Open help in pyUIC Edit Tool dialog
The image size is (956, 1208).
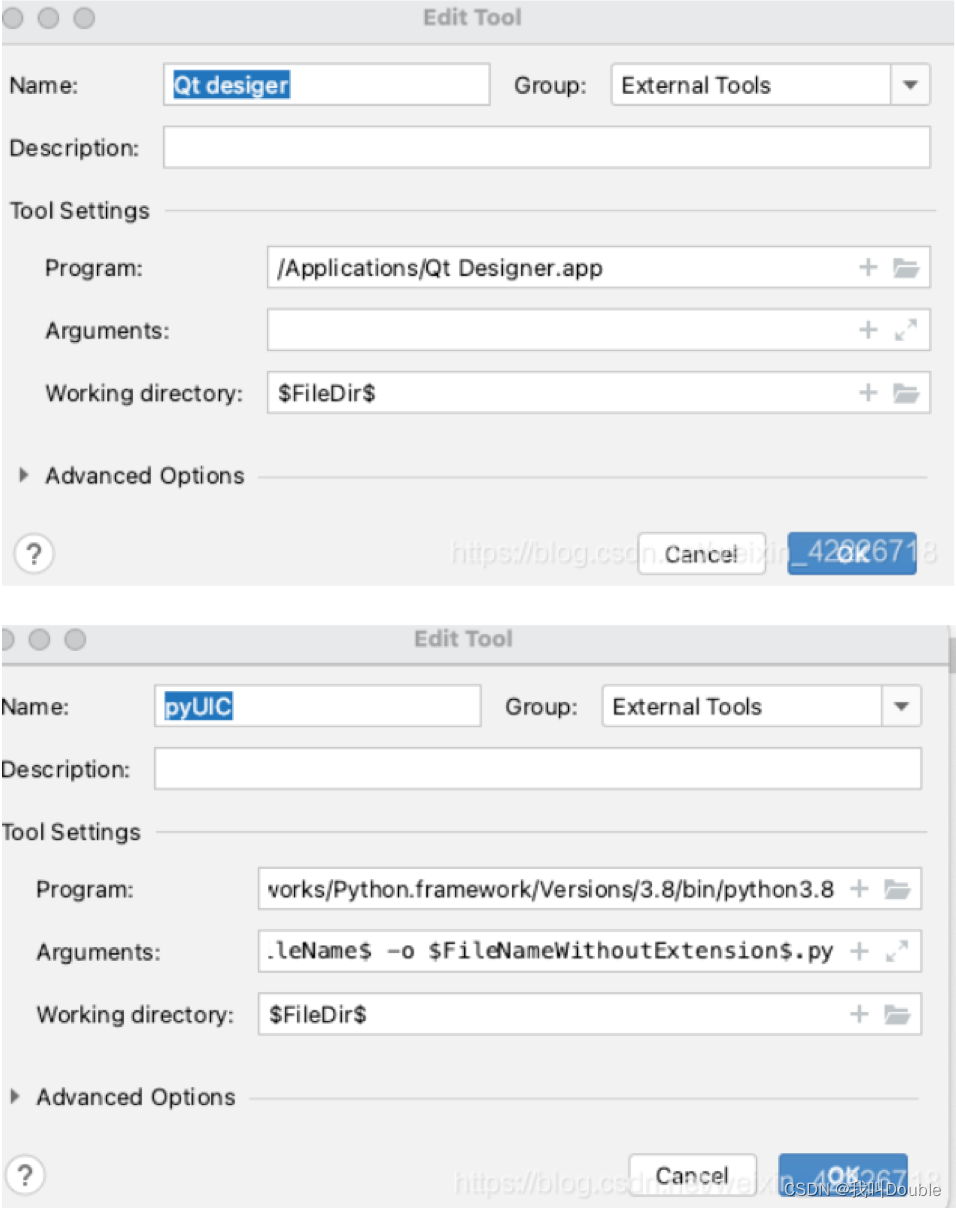pos(25,1175)
